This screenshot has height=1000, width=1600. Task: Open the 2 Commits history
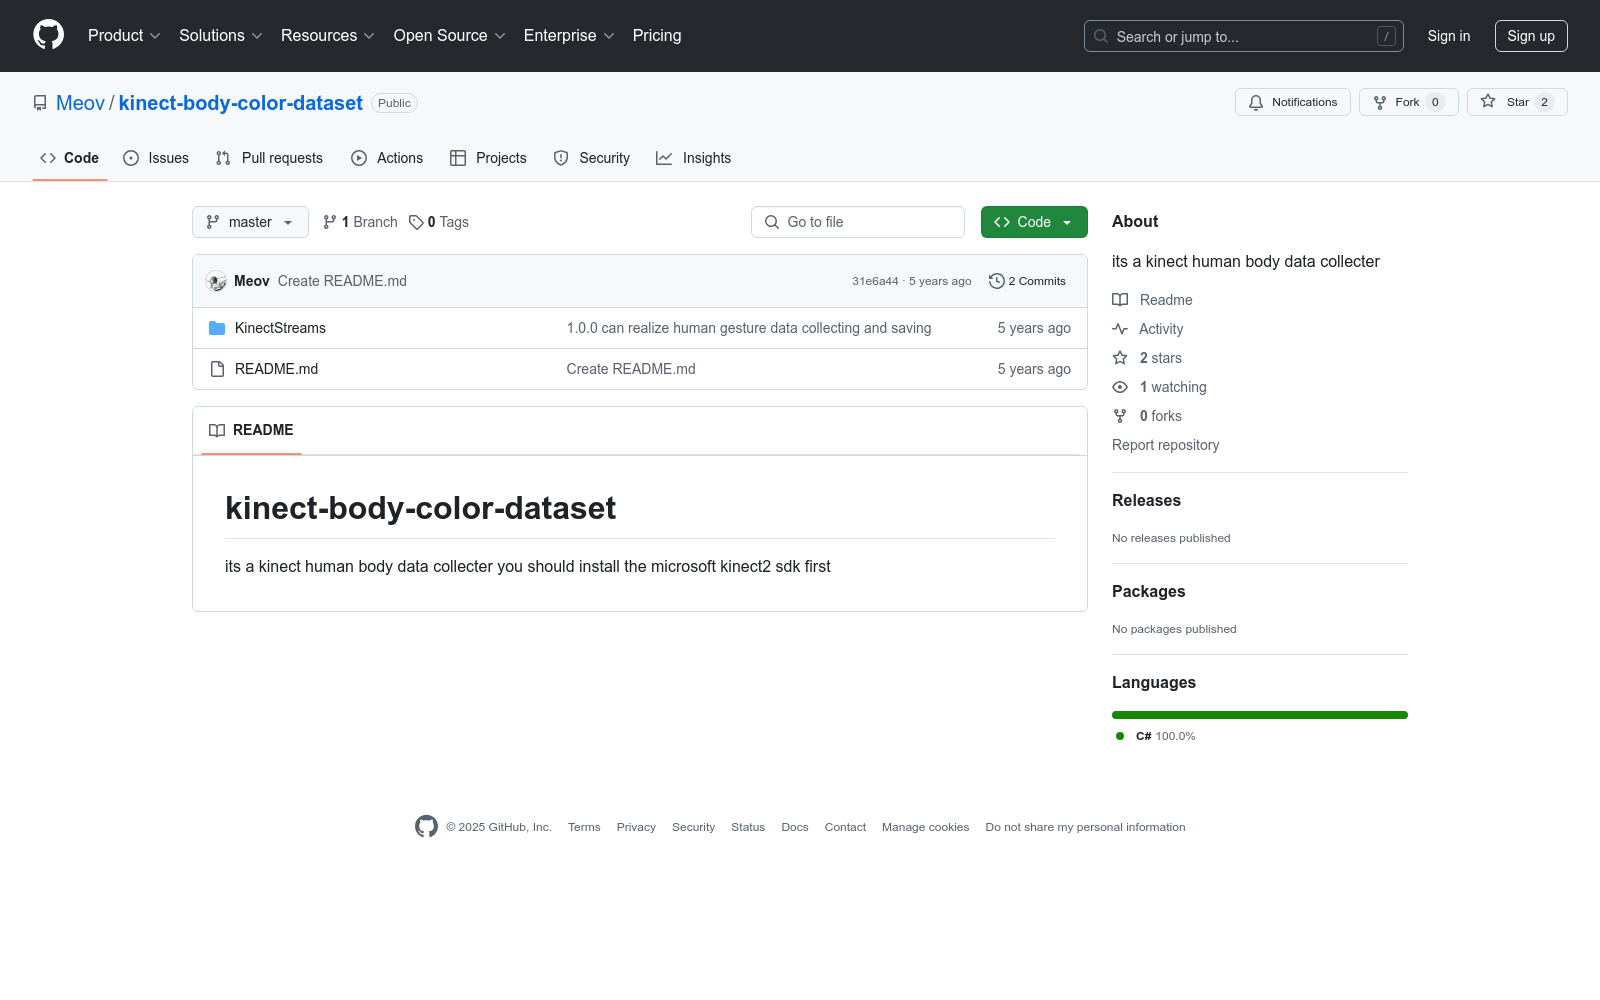coord(1028,281)
